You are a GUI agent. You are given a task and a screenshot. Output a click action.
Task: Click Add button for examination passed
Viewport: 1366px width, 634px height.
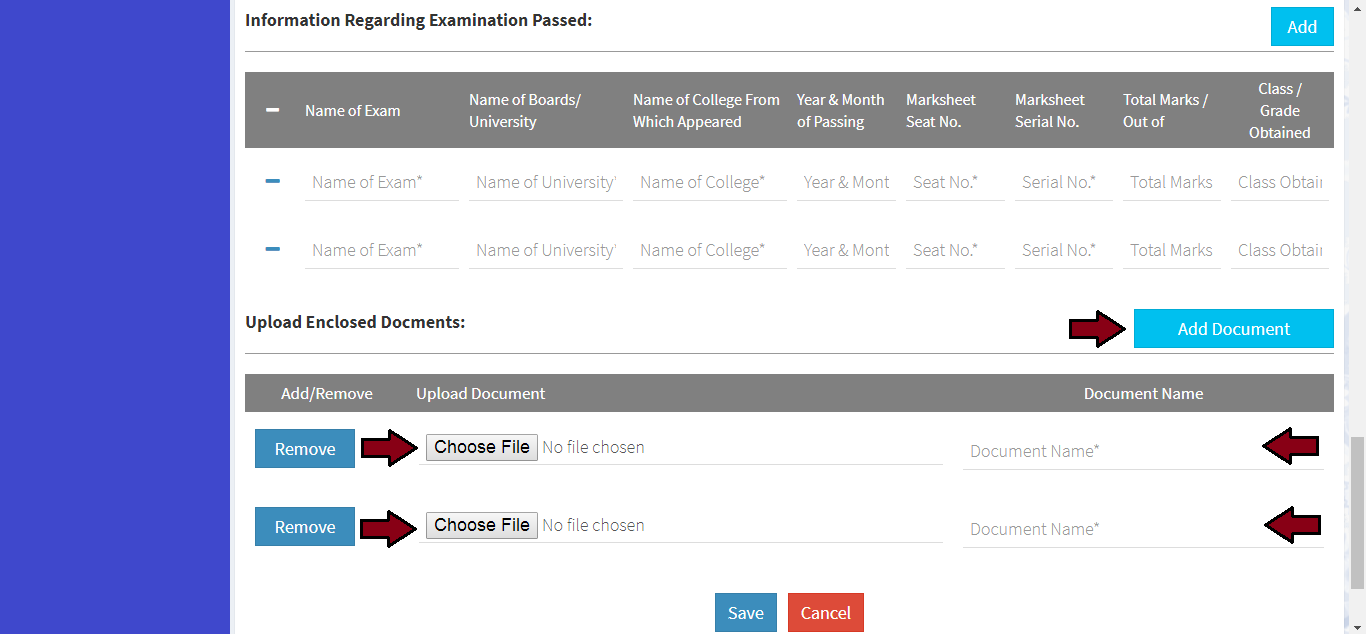pos(1301,27)
